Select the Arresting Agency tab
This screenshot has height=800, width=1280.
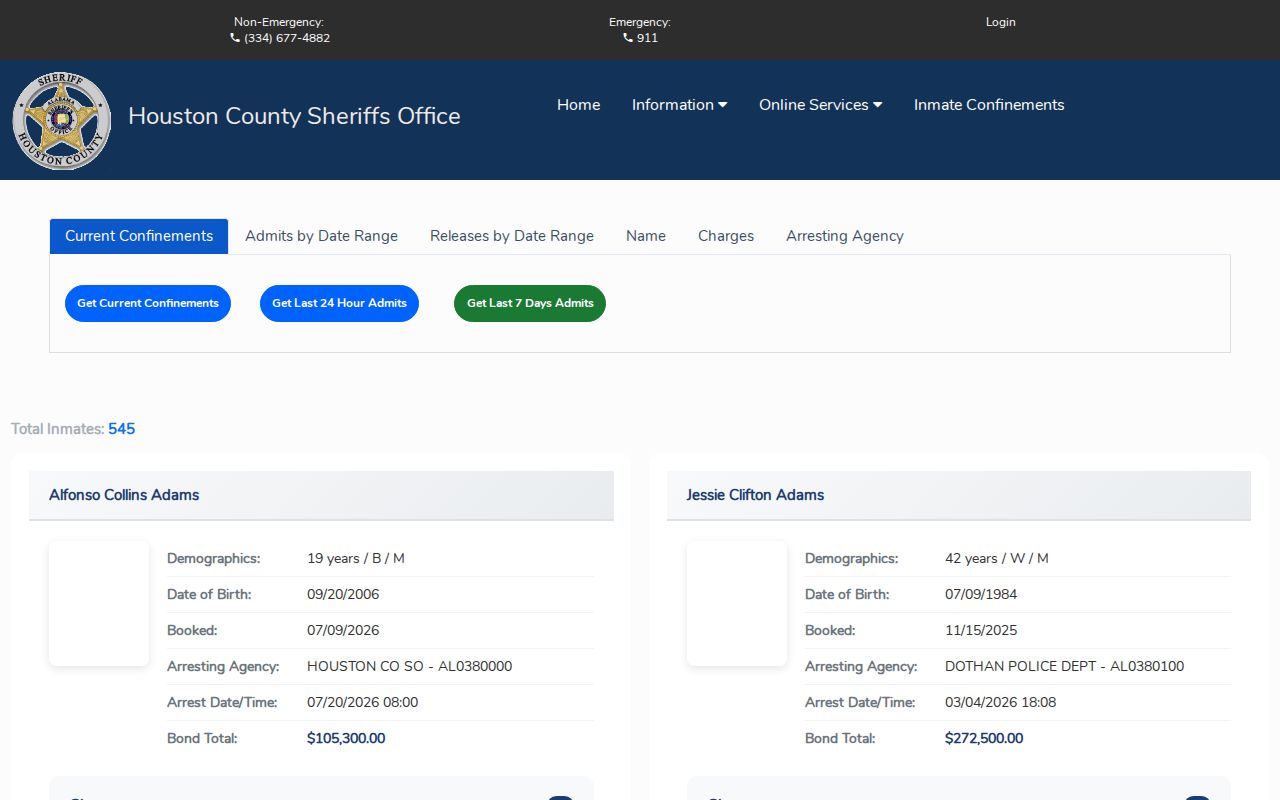[x=845, y=236]
